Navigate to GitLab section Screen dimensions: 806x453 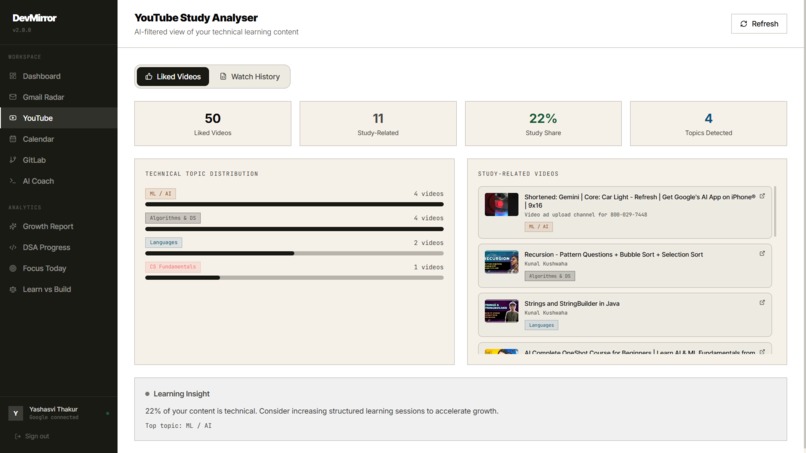pyautogui.click(x=59, y=160)
